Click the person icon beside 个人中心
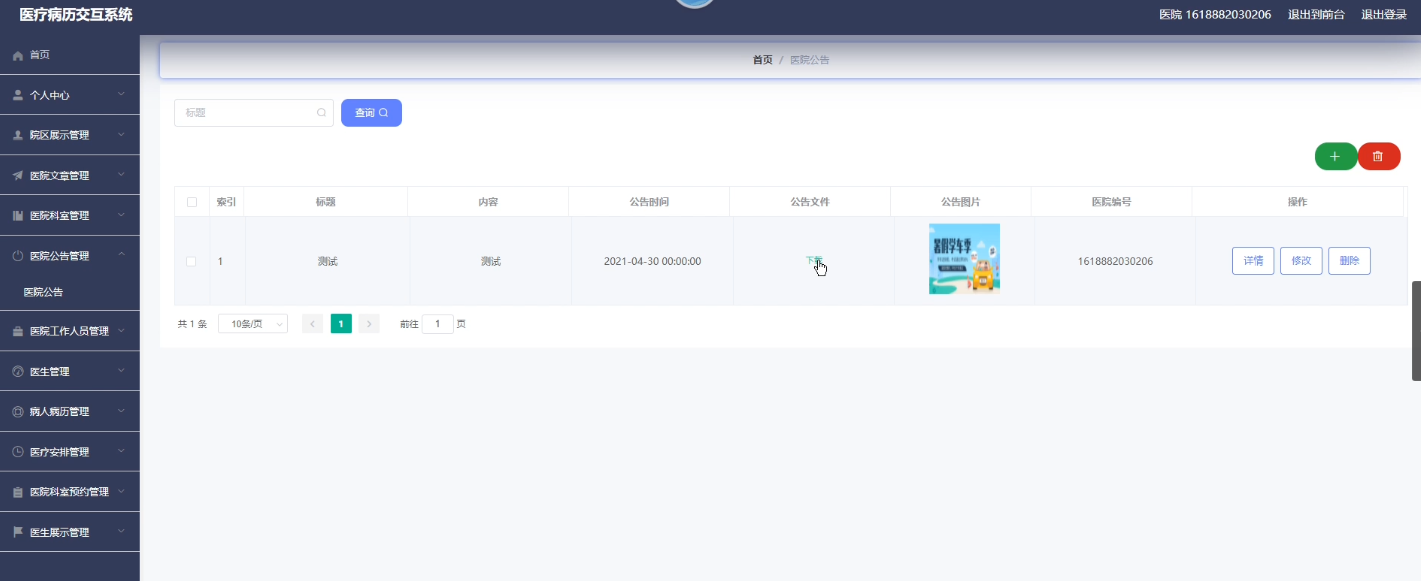Screen dimensions: 1421x581 coord(17,95)
